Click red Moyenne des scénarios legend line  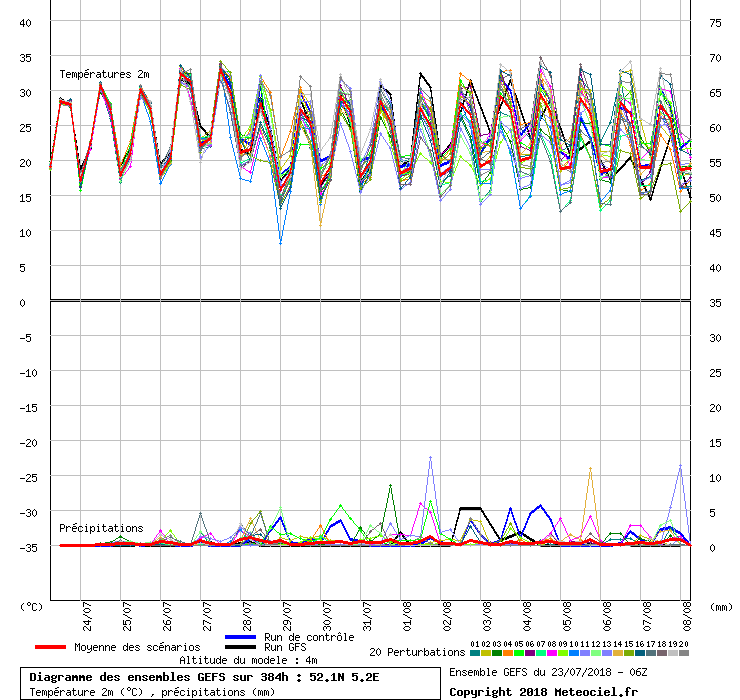click(x=50, y=647)
